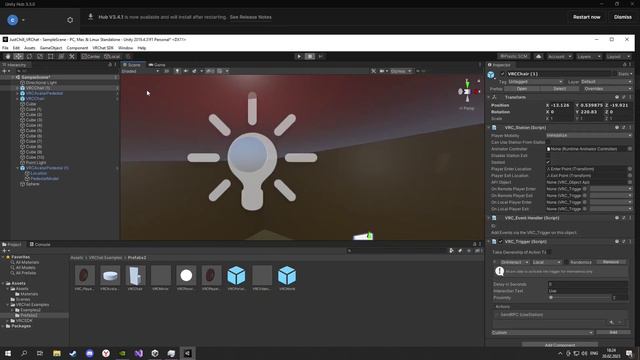
Task: Open the OnInteract trigger type dropdown
Action: click(514, 262)
